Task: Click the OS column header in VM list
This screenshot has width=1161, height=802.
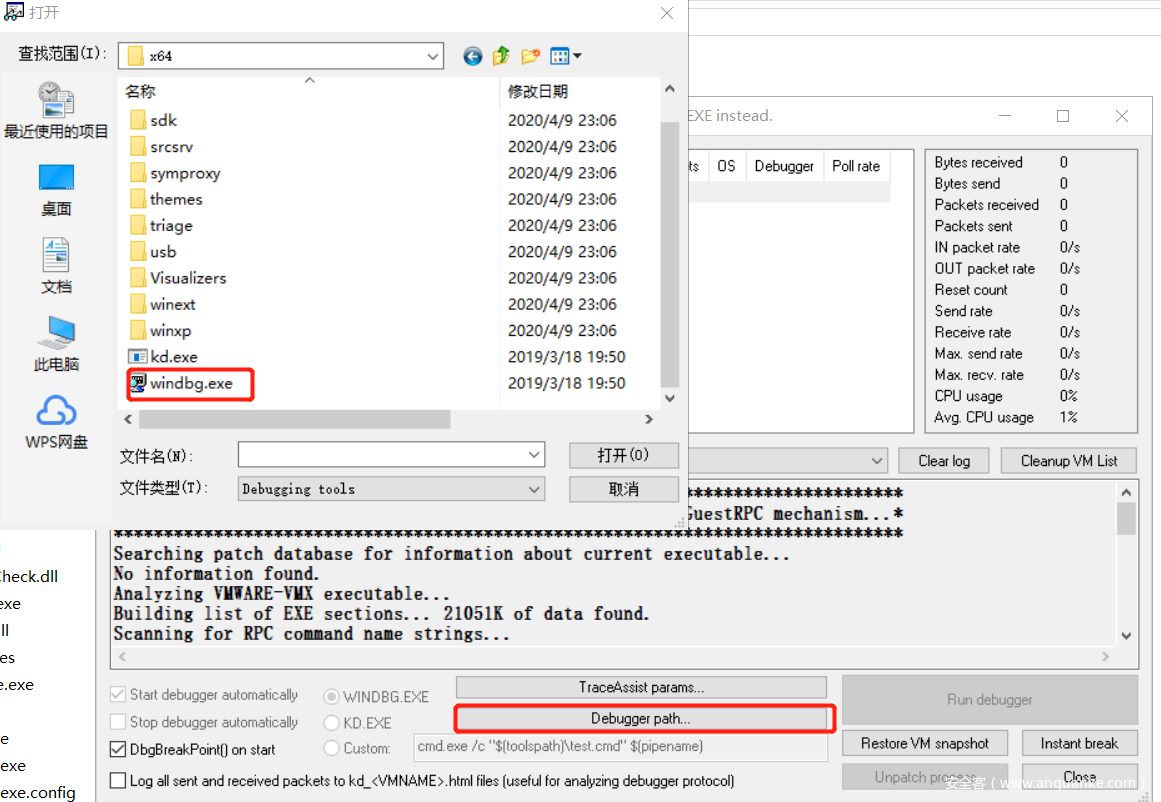Action: point(726,166)
